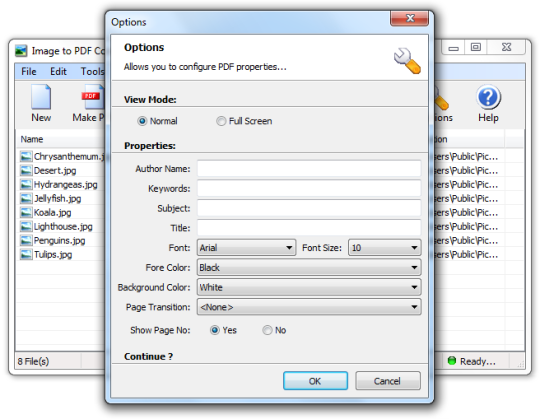
Task: Click the New document toolbar icon
Action: (x=41, y=97)
